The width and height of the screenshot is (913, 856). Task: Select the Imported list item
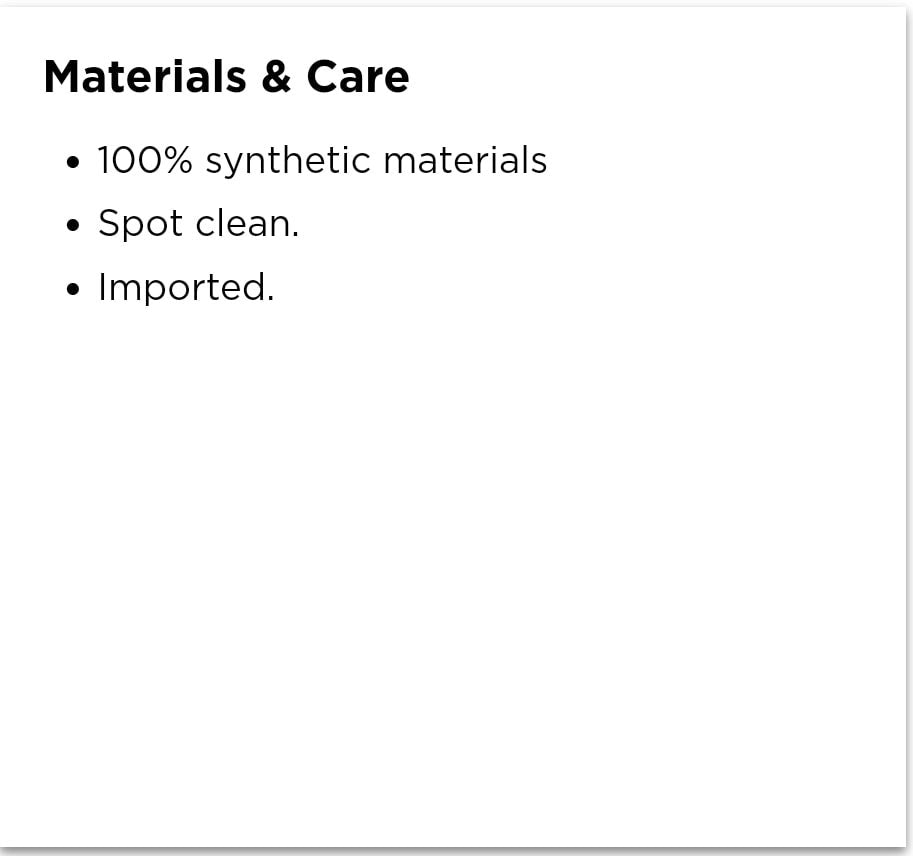click(x=185, y=288)
